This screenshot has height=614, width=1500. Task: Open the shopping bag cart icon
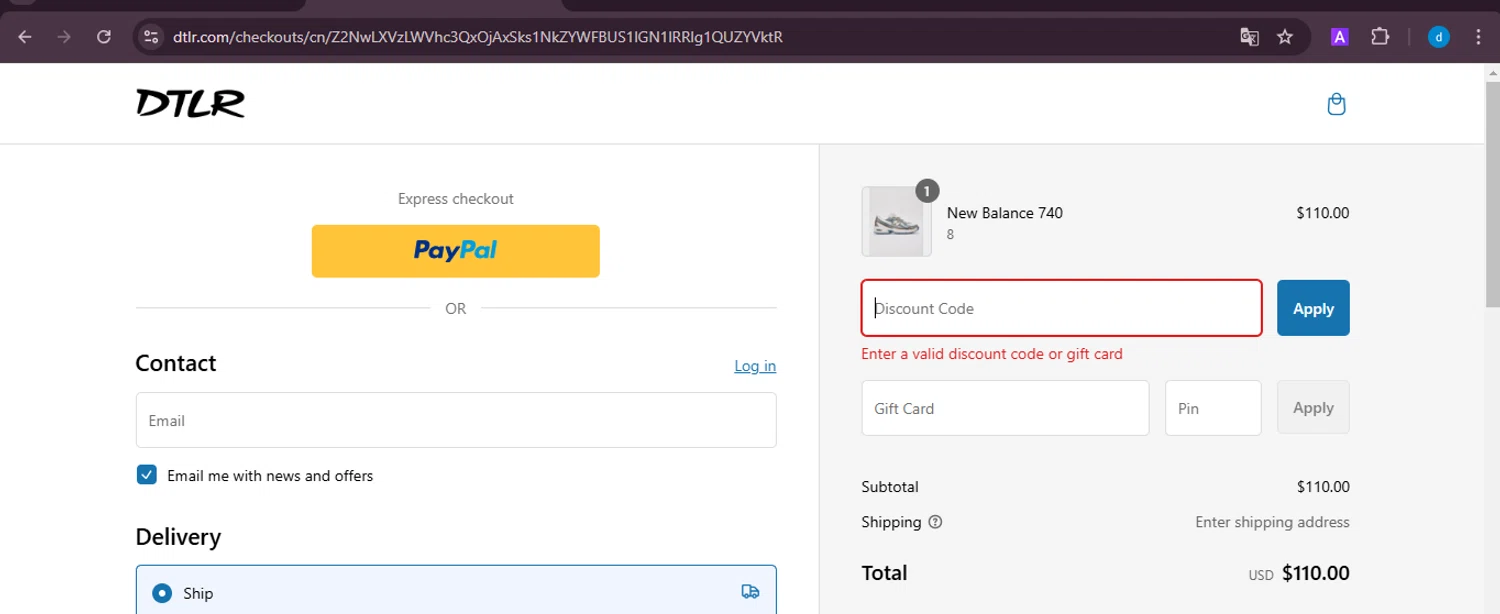1336,104
